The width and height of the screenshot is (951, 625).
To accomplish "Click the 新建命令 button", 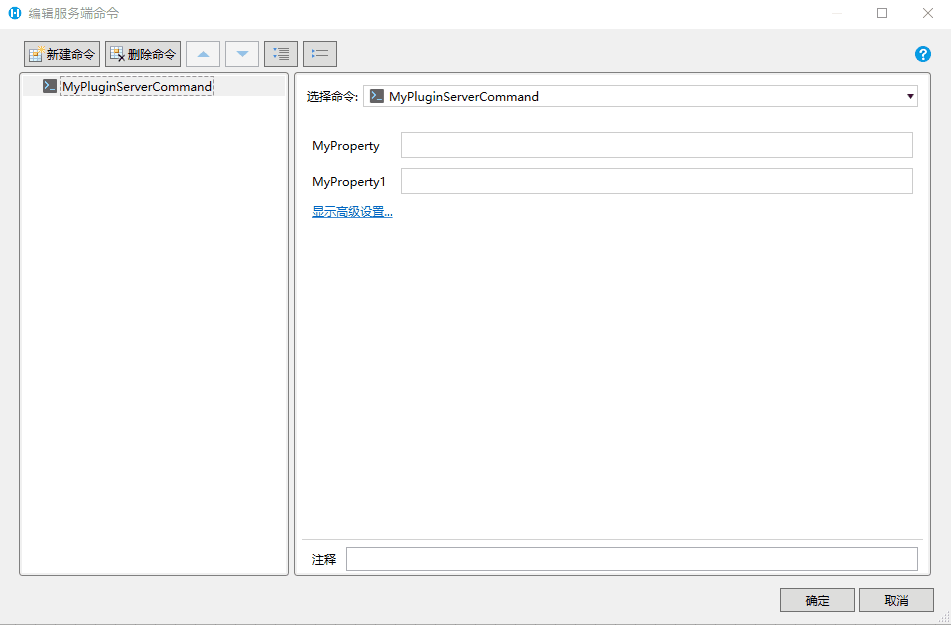I will click(x=62, y=54).
